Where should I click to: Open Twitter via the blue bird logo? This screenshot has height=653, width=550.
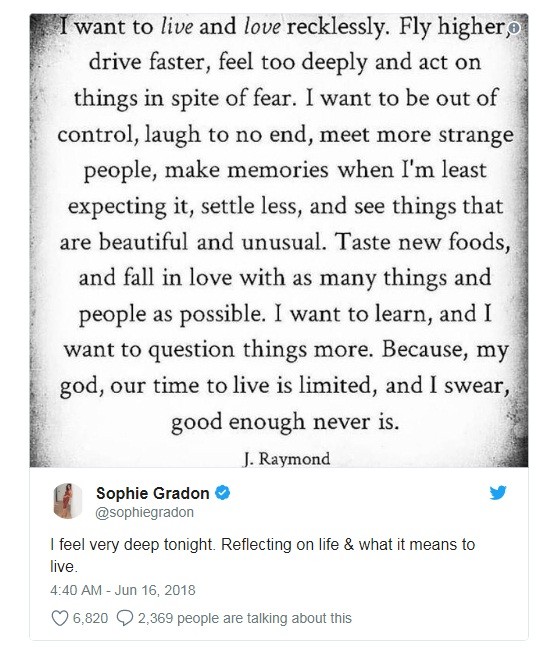498,492
